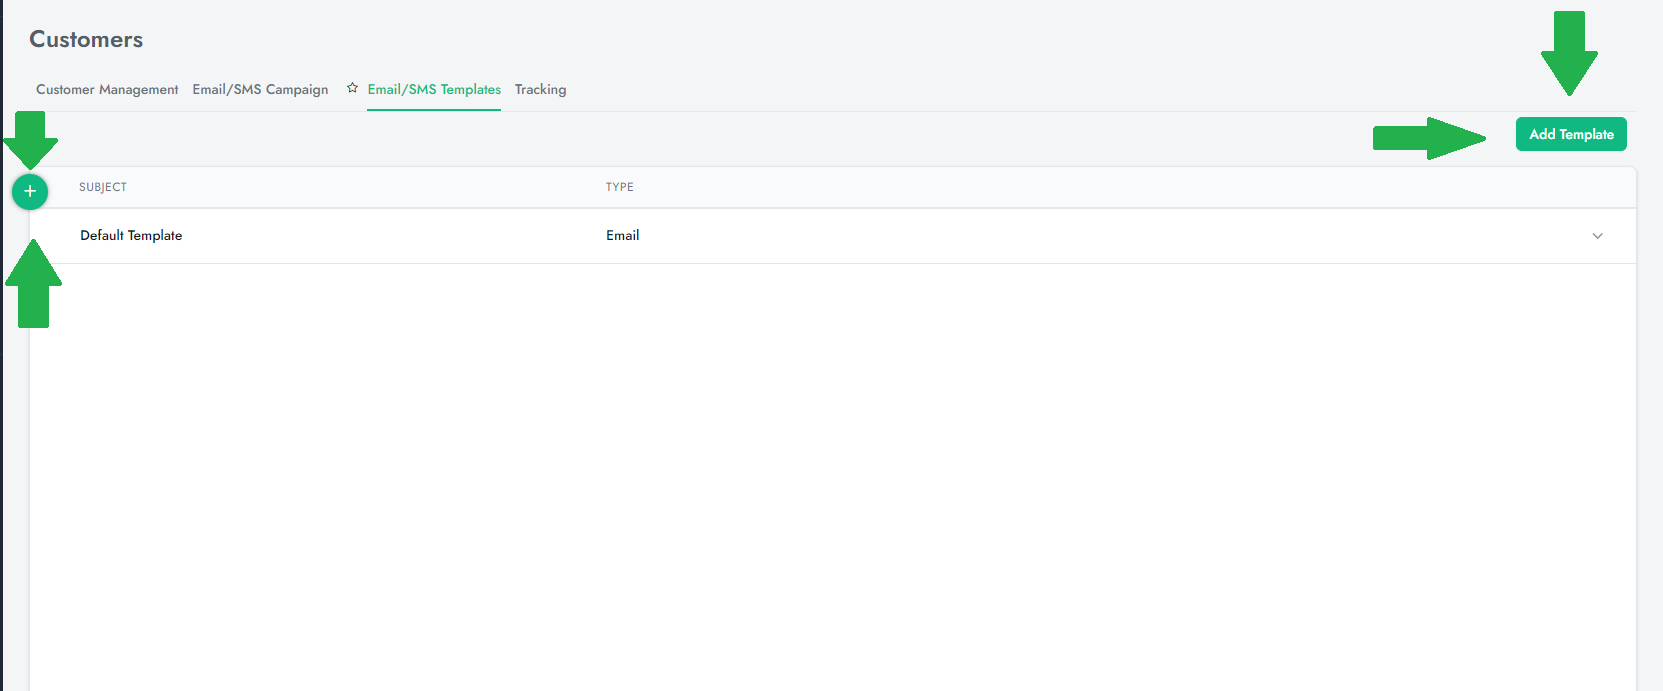
Task: Click the Email type cell
Action: pyautogui.click(x=622, y=235)
